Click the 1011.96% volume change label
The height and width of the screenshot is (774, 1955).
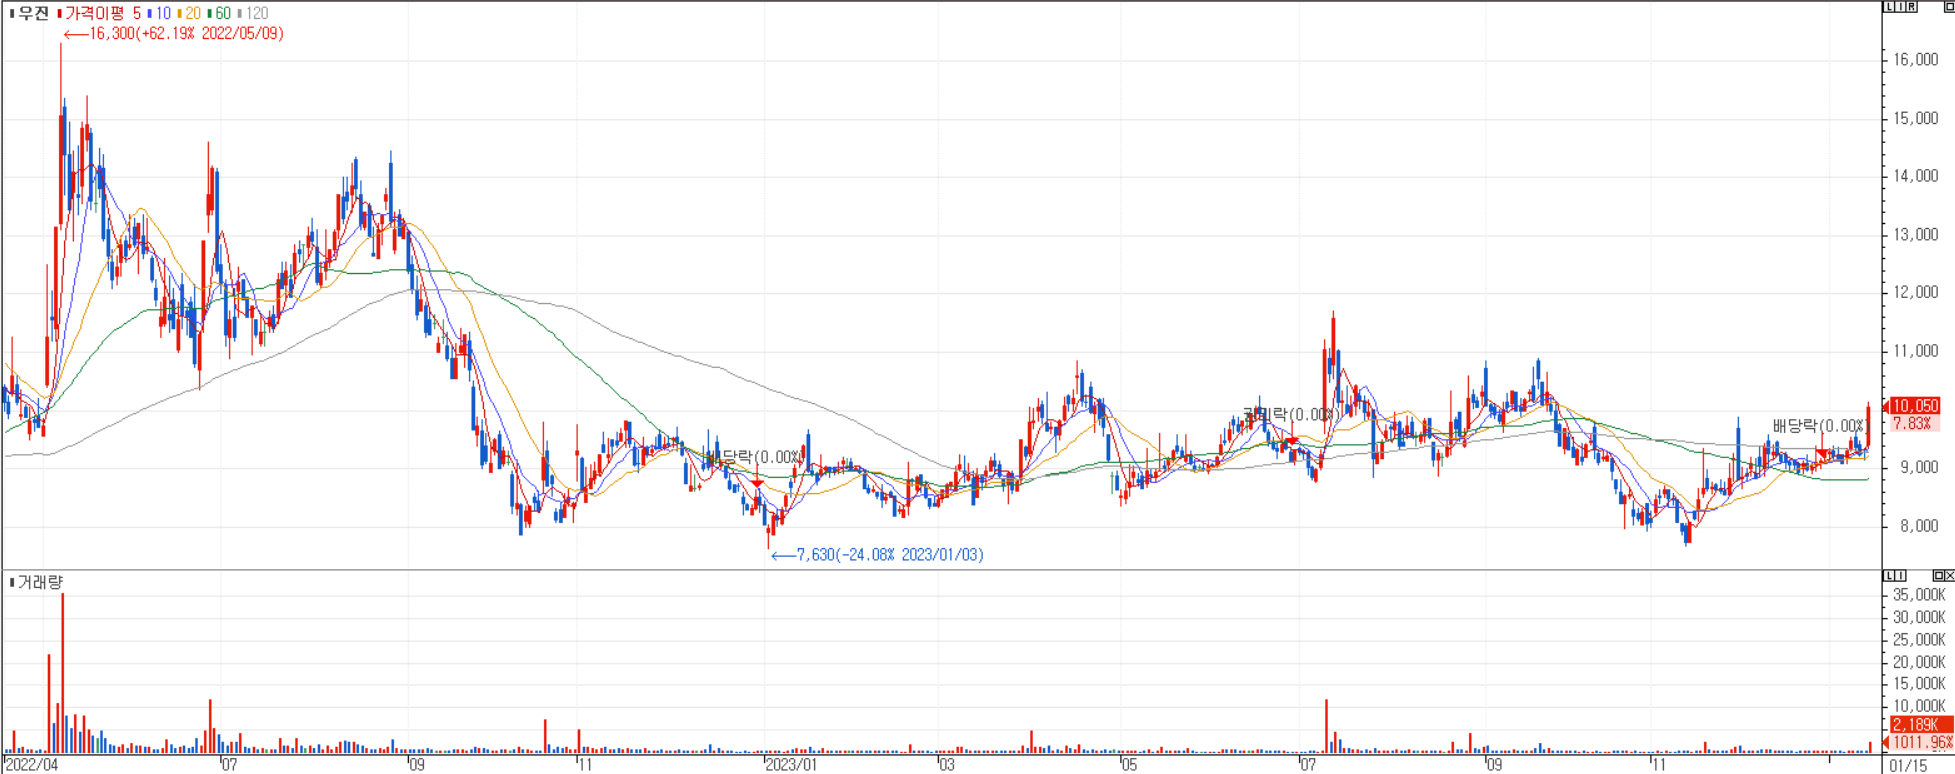pyautogui.click(x=1920, y=742)
